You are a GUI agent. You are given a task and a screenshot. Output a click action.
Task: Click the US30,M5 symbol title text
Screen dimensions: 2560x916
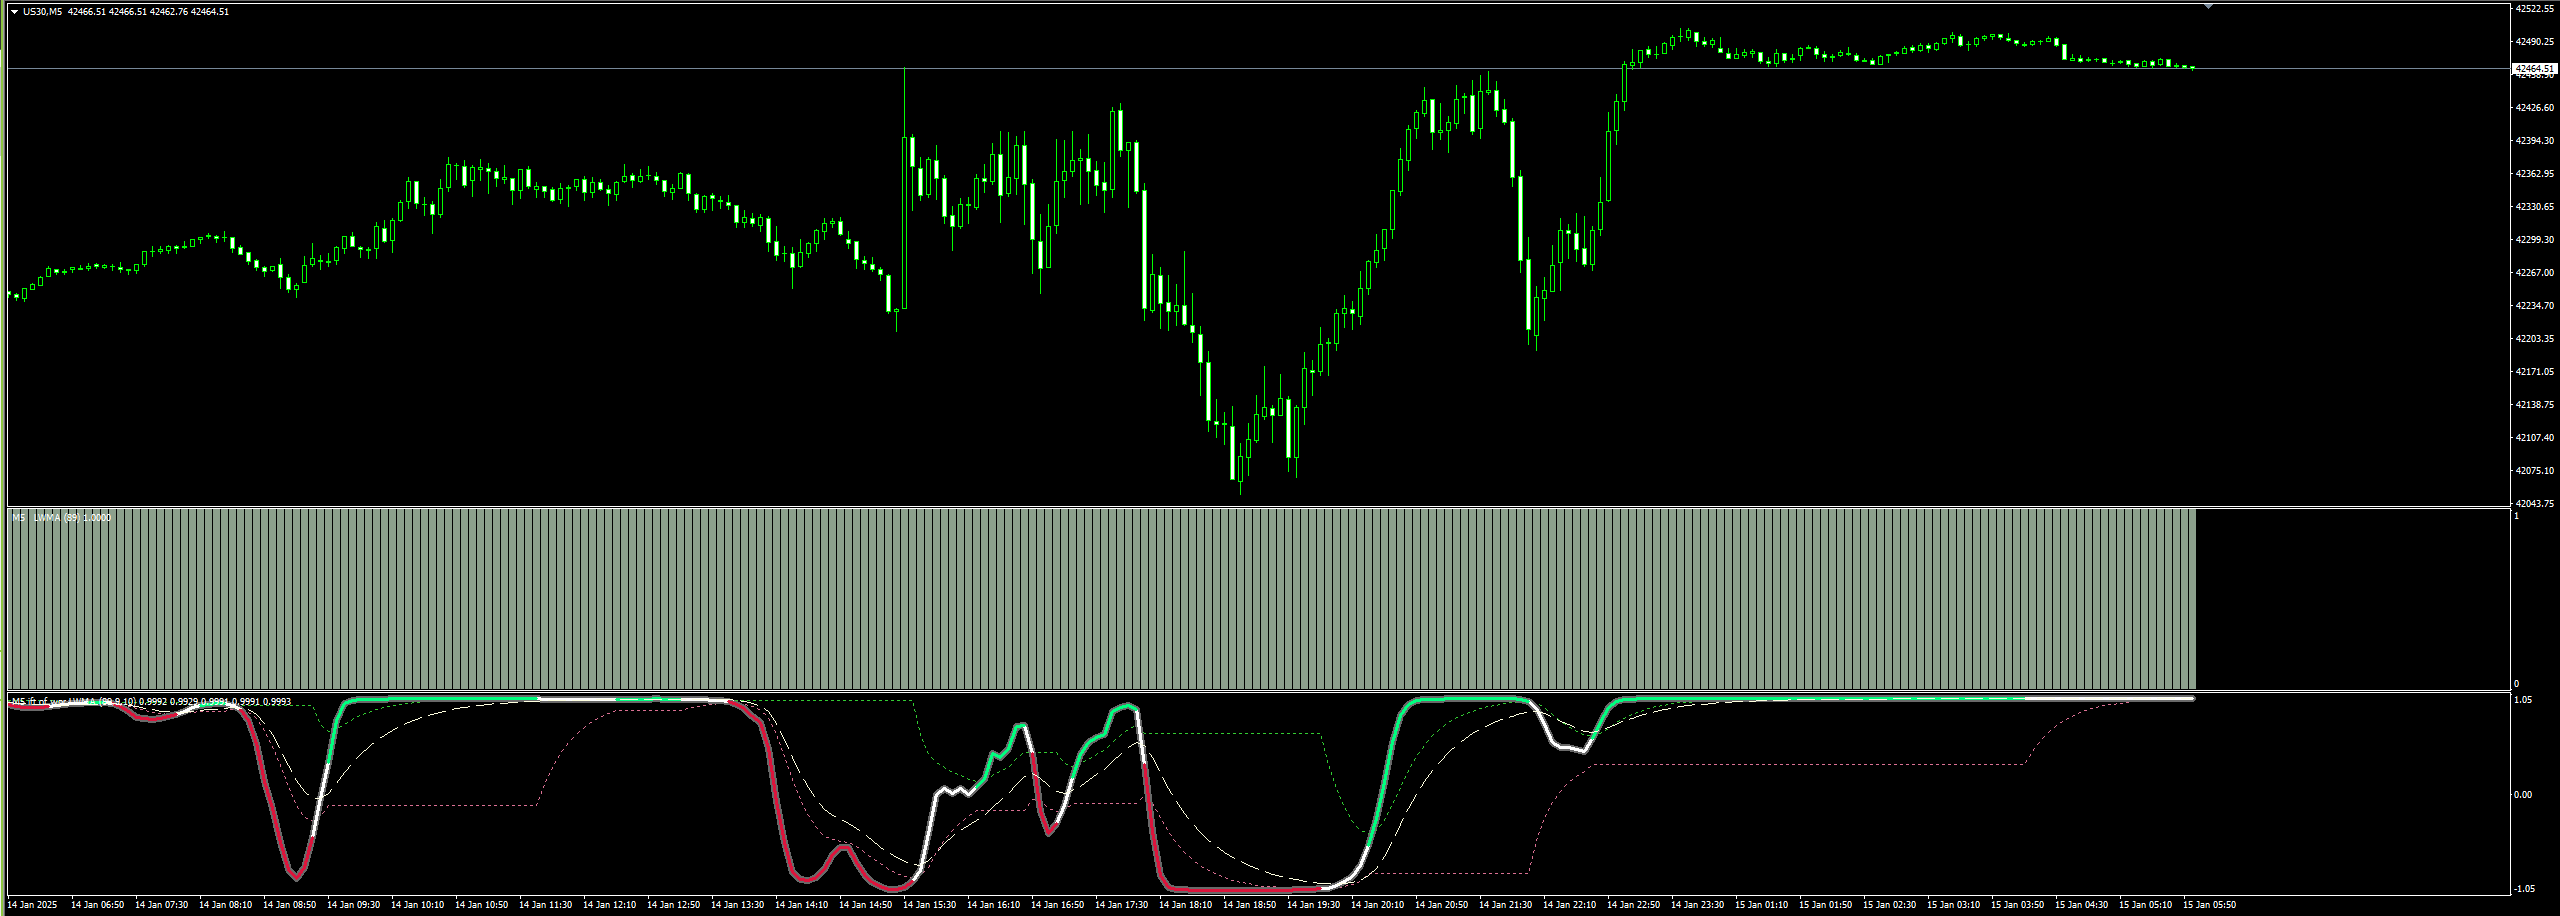tap(42, 12)
